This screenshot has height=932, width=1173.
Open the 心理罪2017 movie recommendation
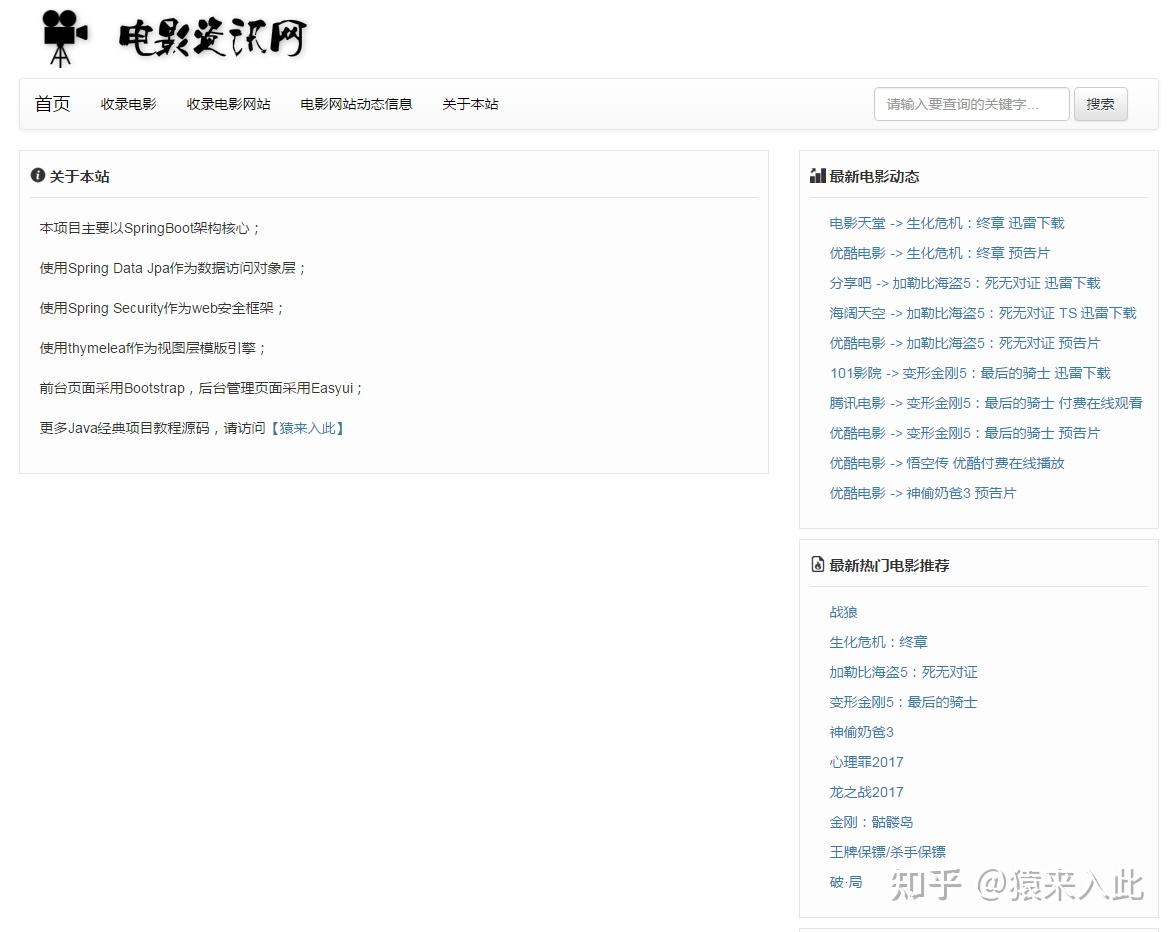[866, 761]
